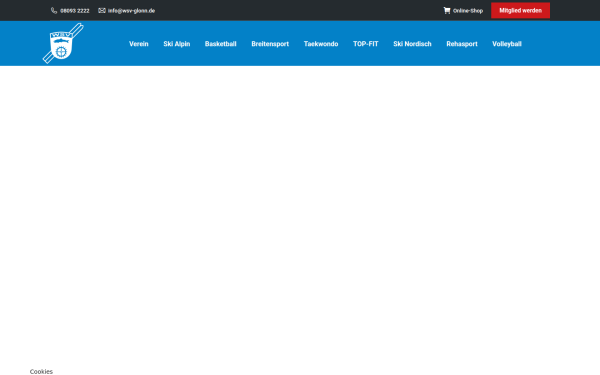Open the Ski Alpin menu
Viewport: 600px width, 375px height.
[177, 44]
